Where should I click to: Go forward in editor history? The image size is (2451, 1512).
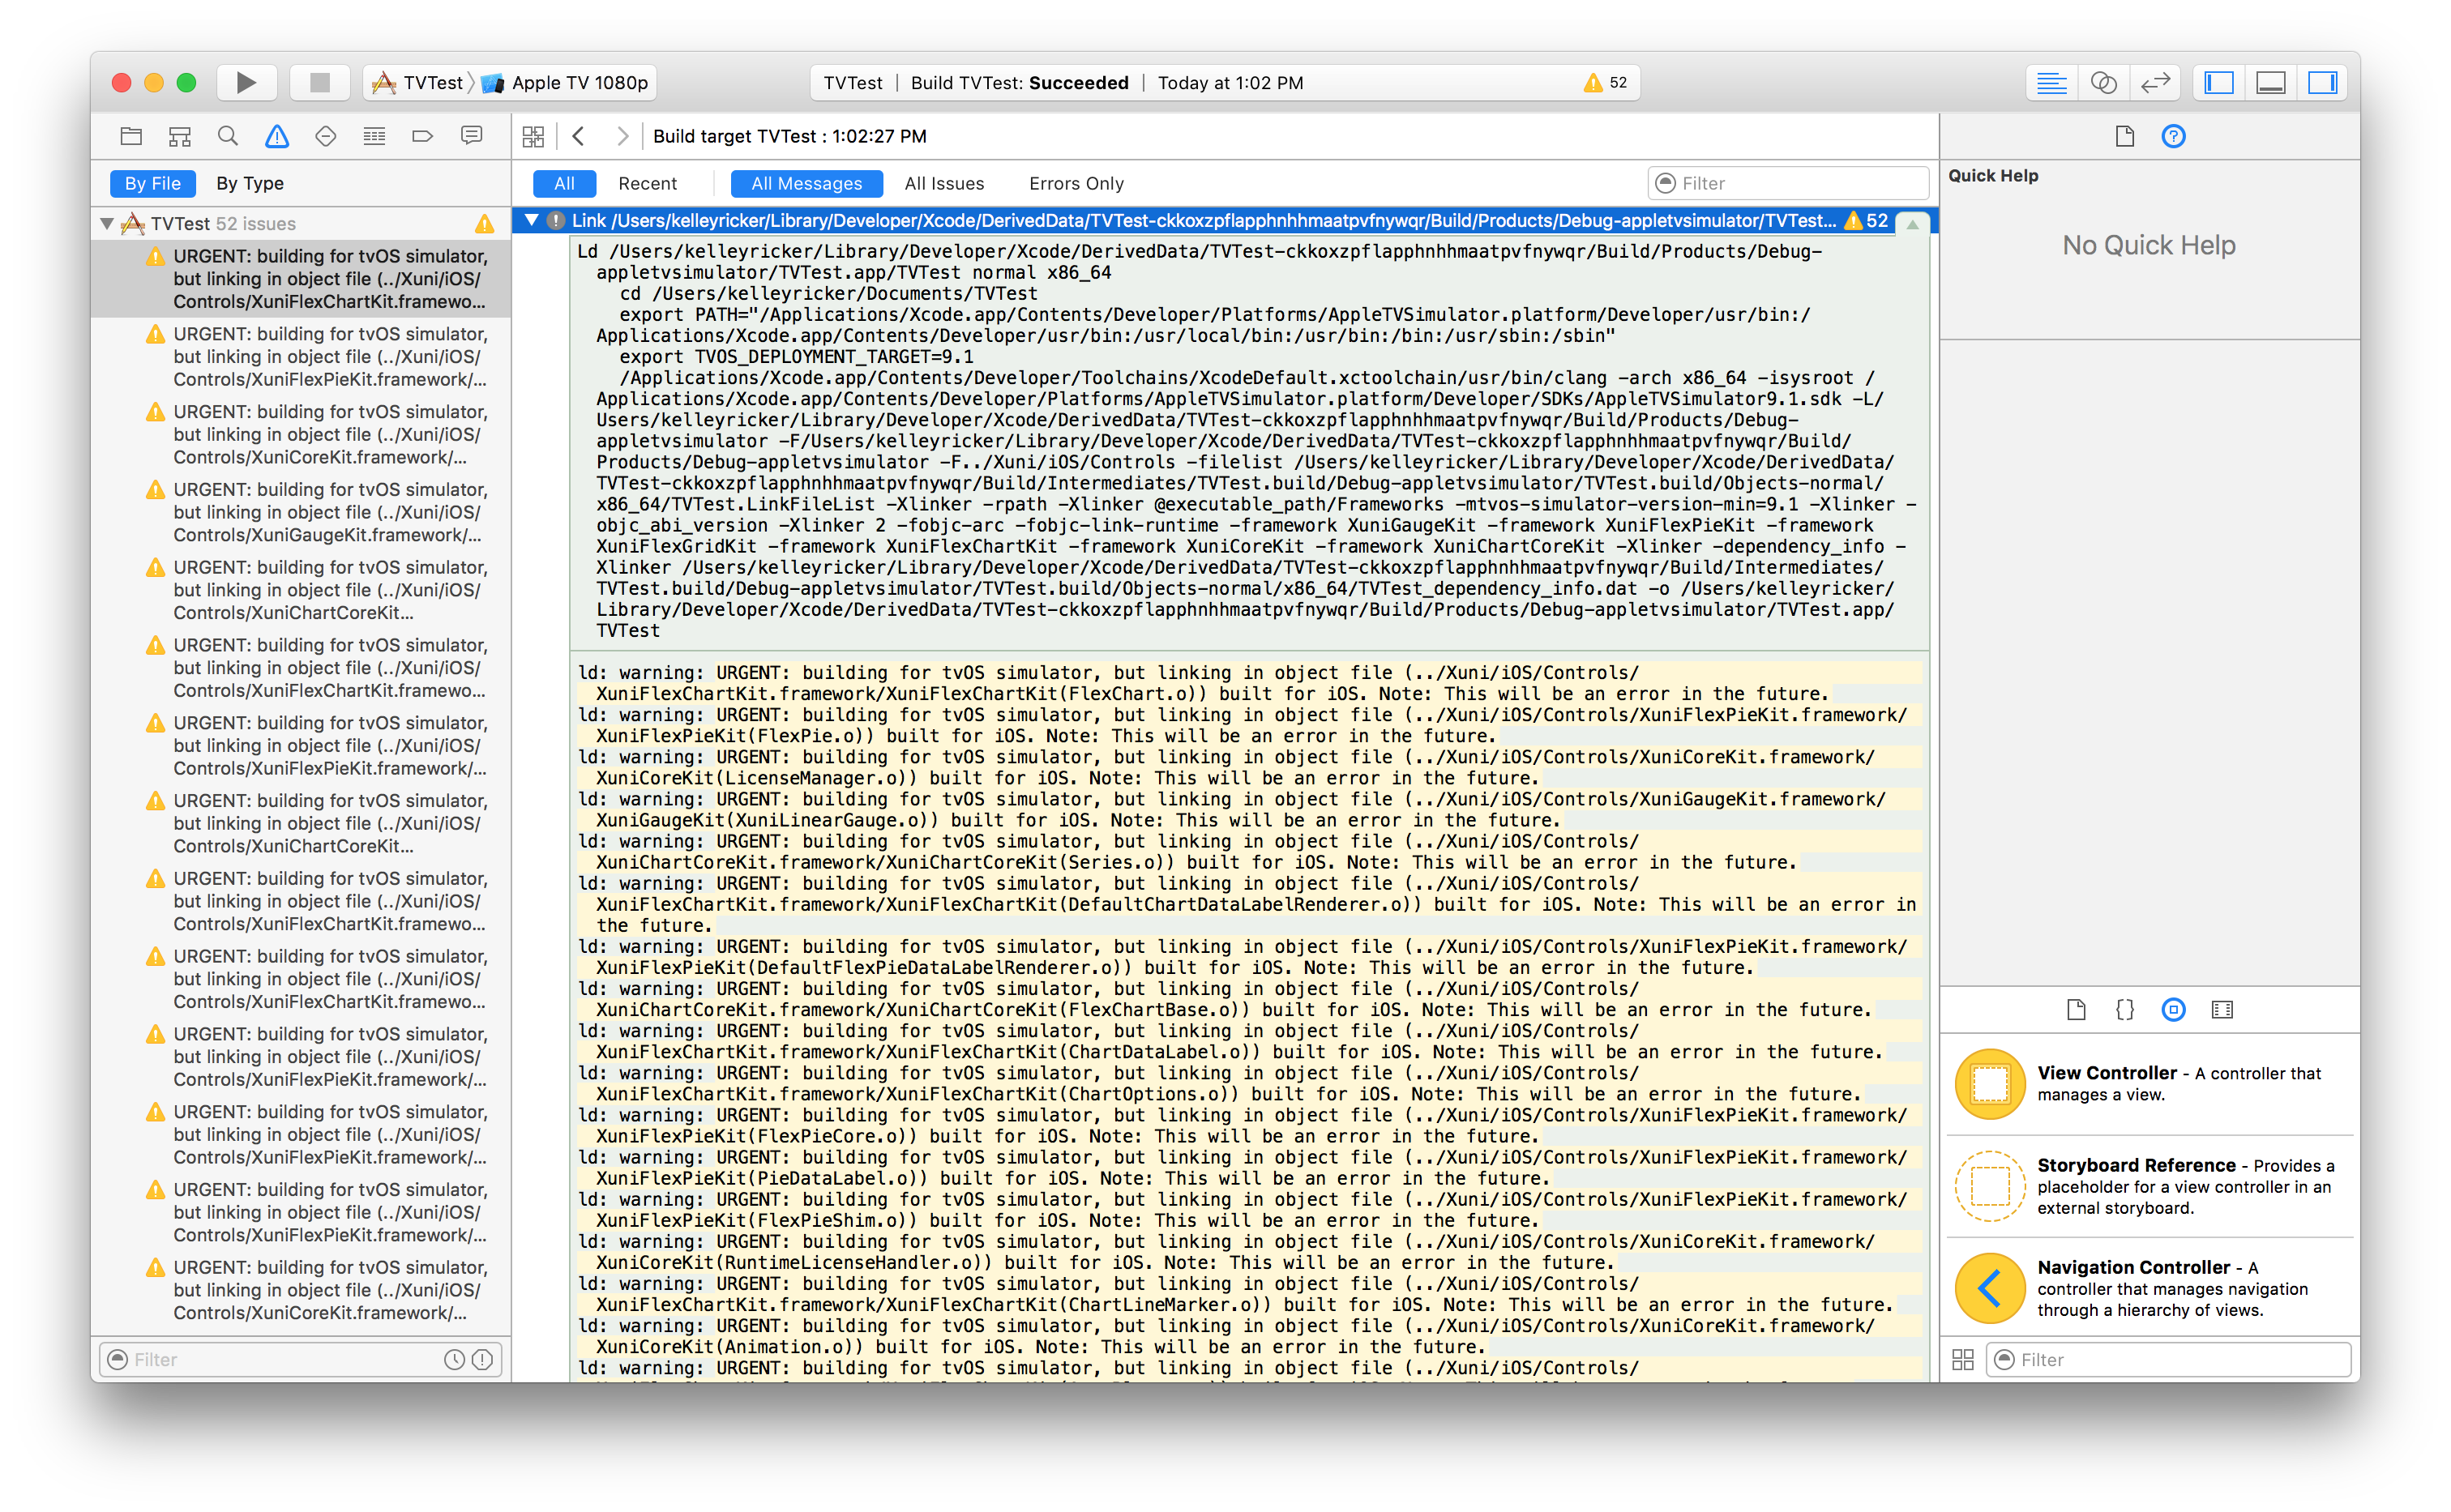coord(623,136)
